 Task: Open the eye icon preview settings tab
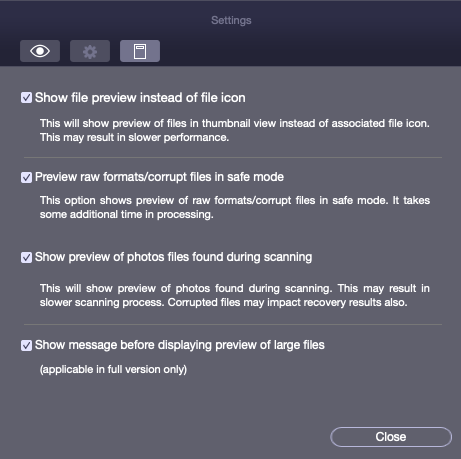(x=40, y=51)
